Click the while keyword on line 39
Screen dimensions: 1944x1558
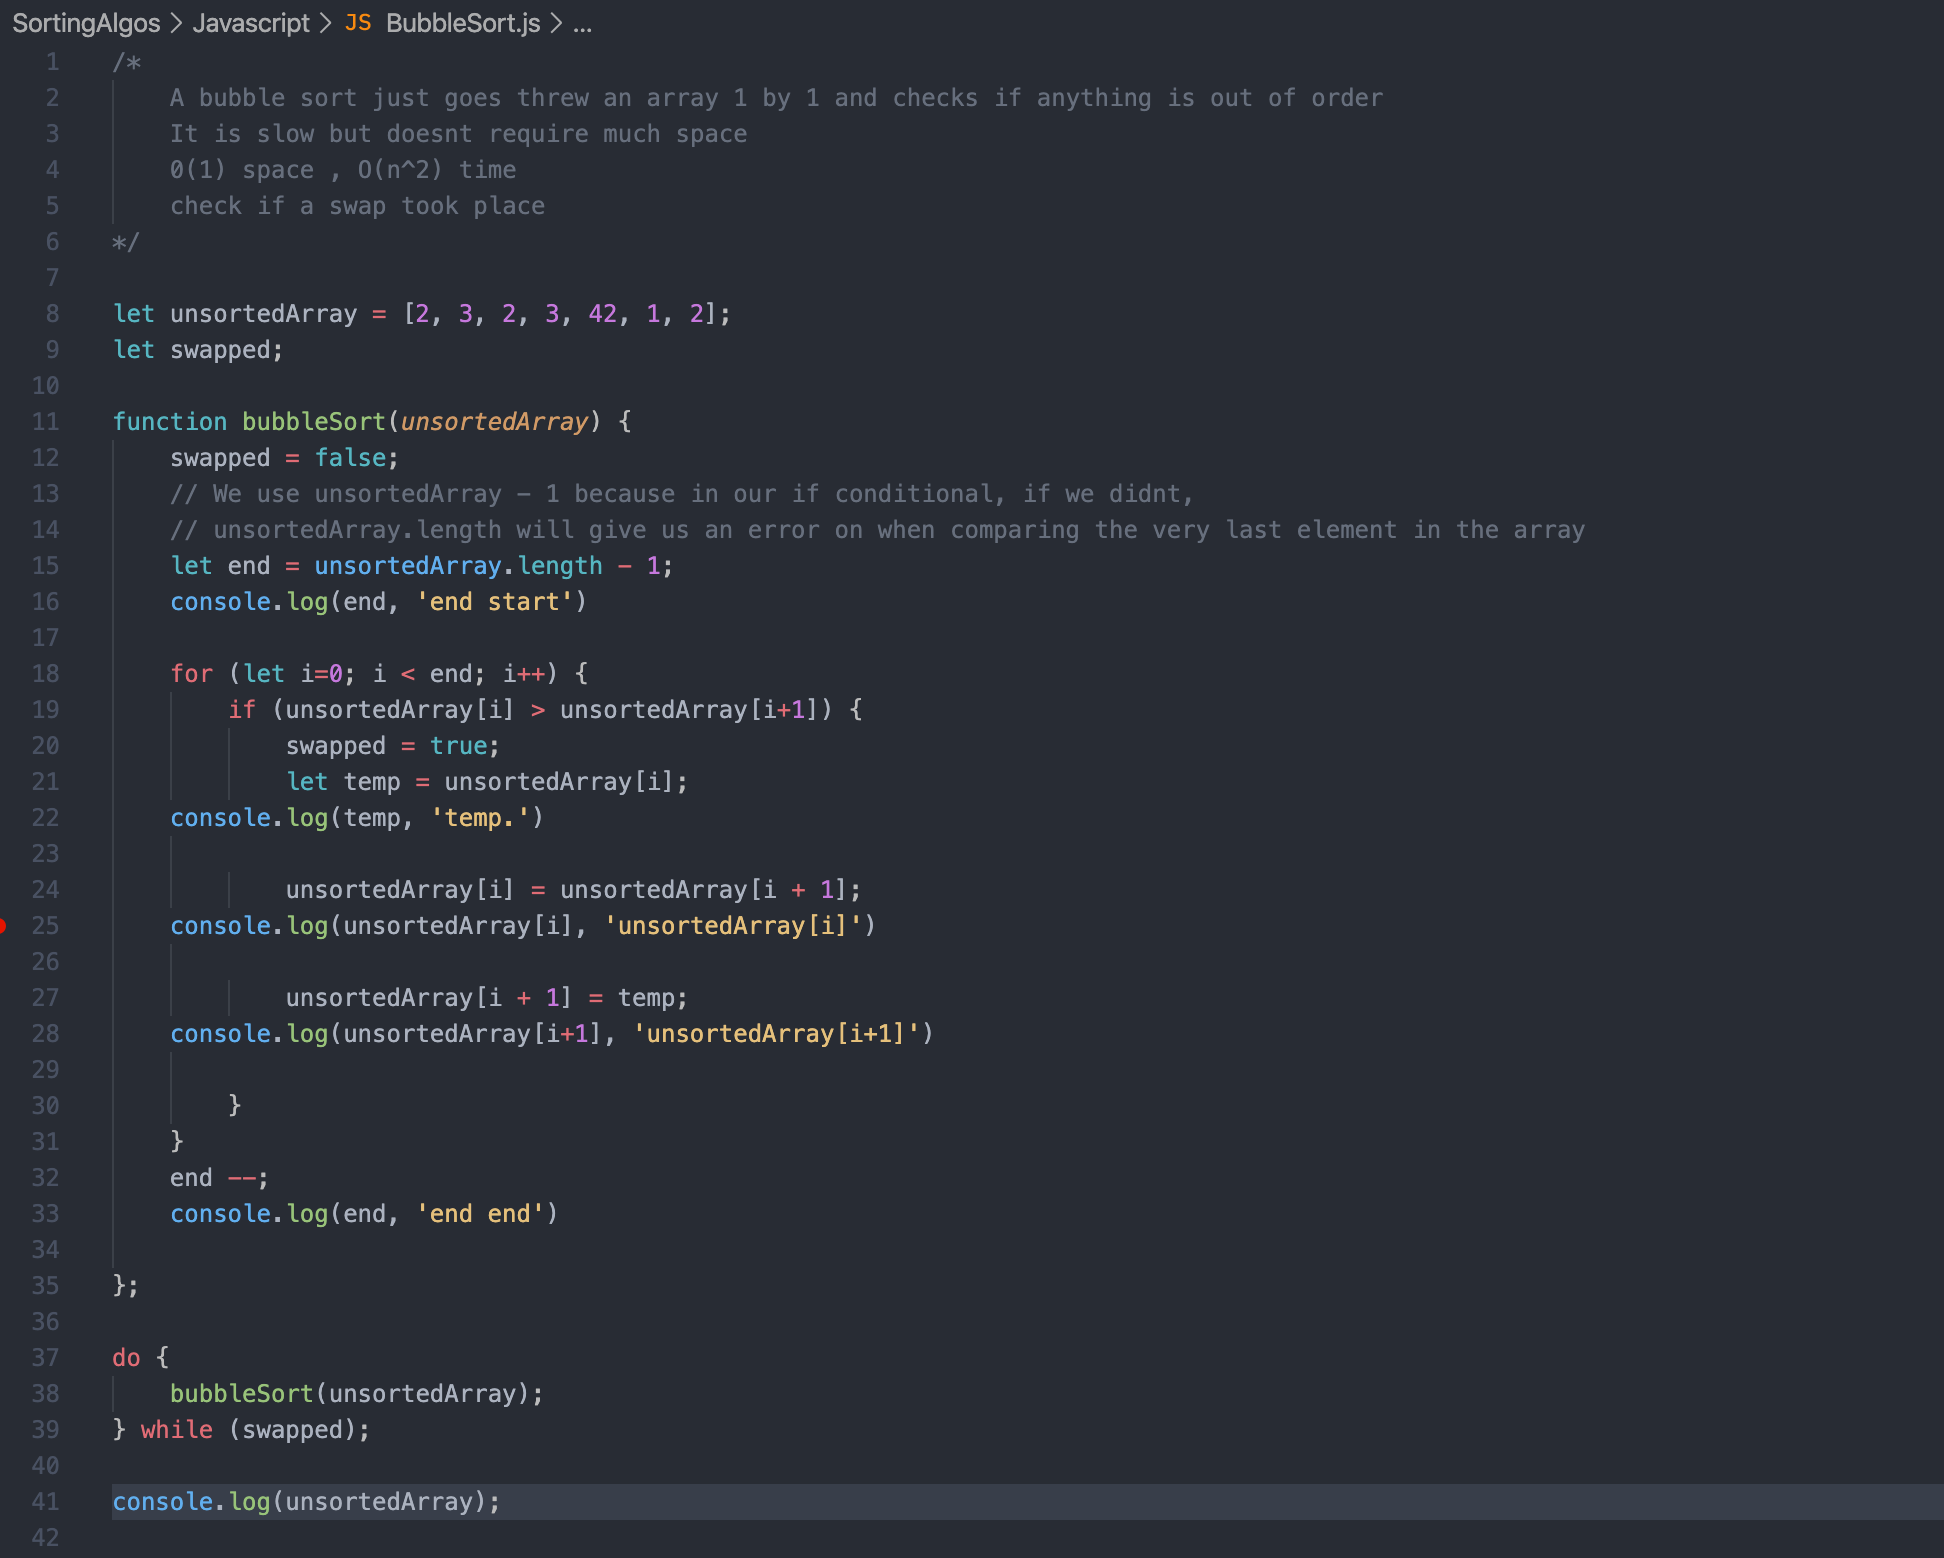click(176, 1430)
